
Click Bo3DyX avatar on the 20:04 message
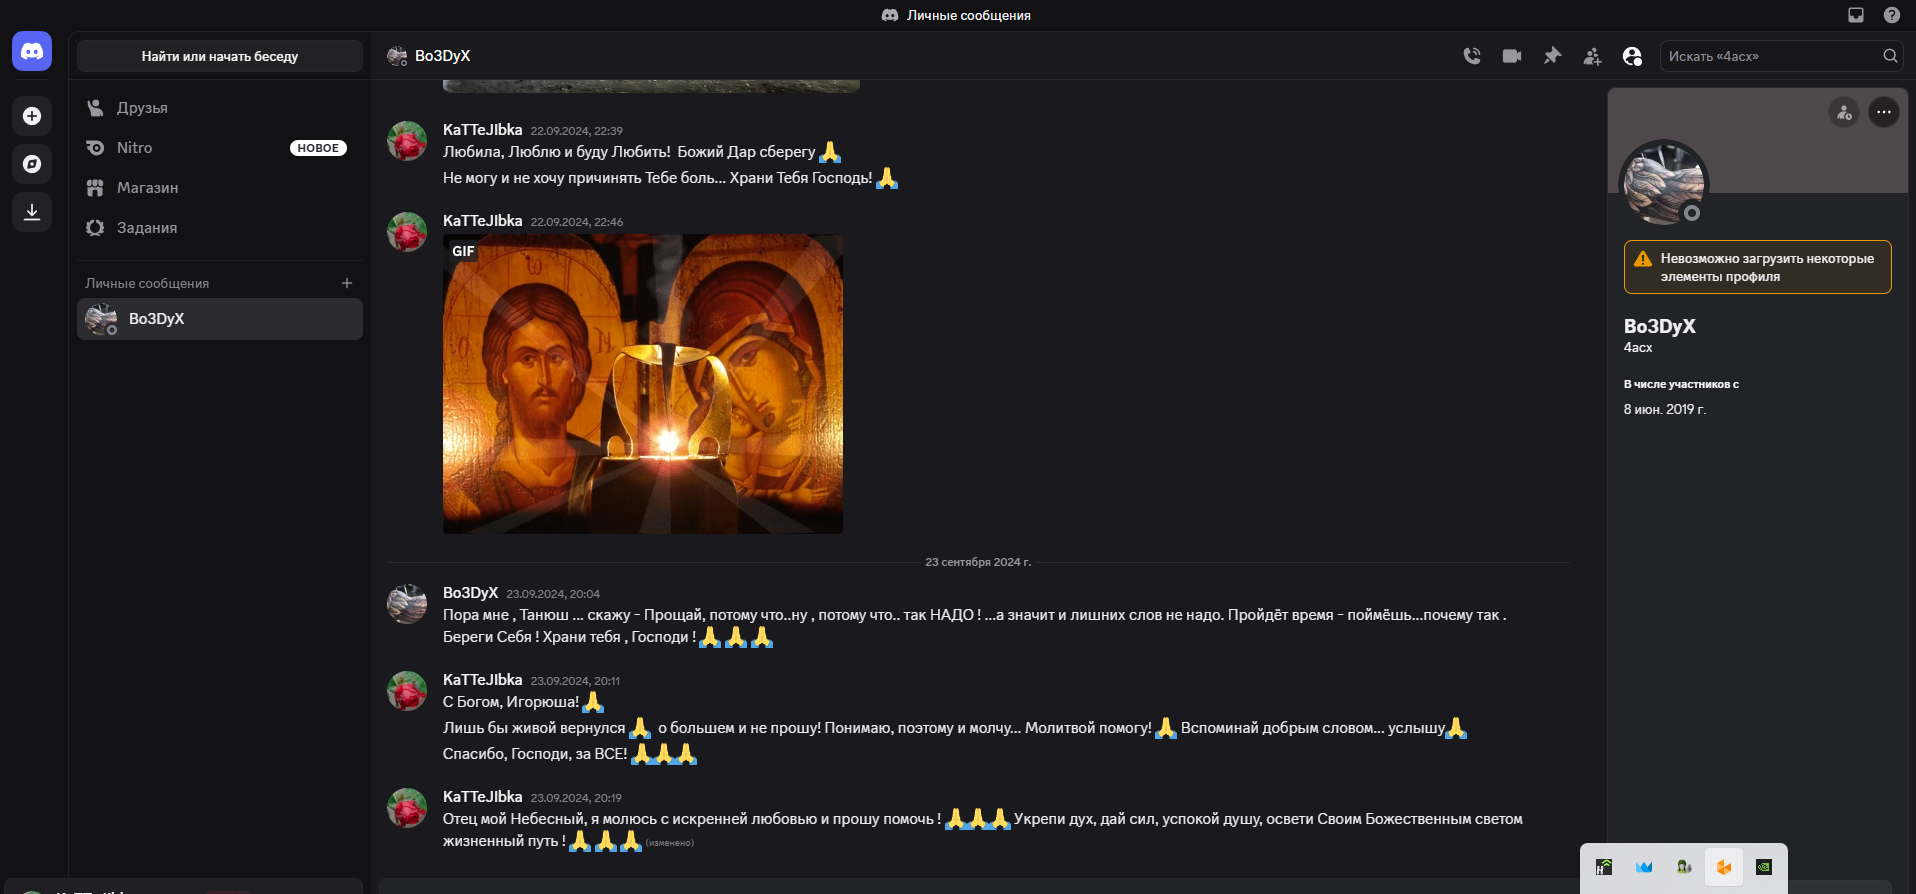407,604
